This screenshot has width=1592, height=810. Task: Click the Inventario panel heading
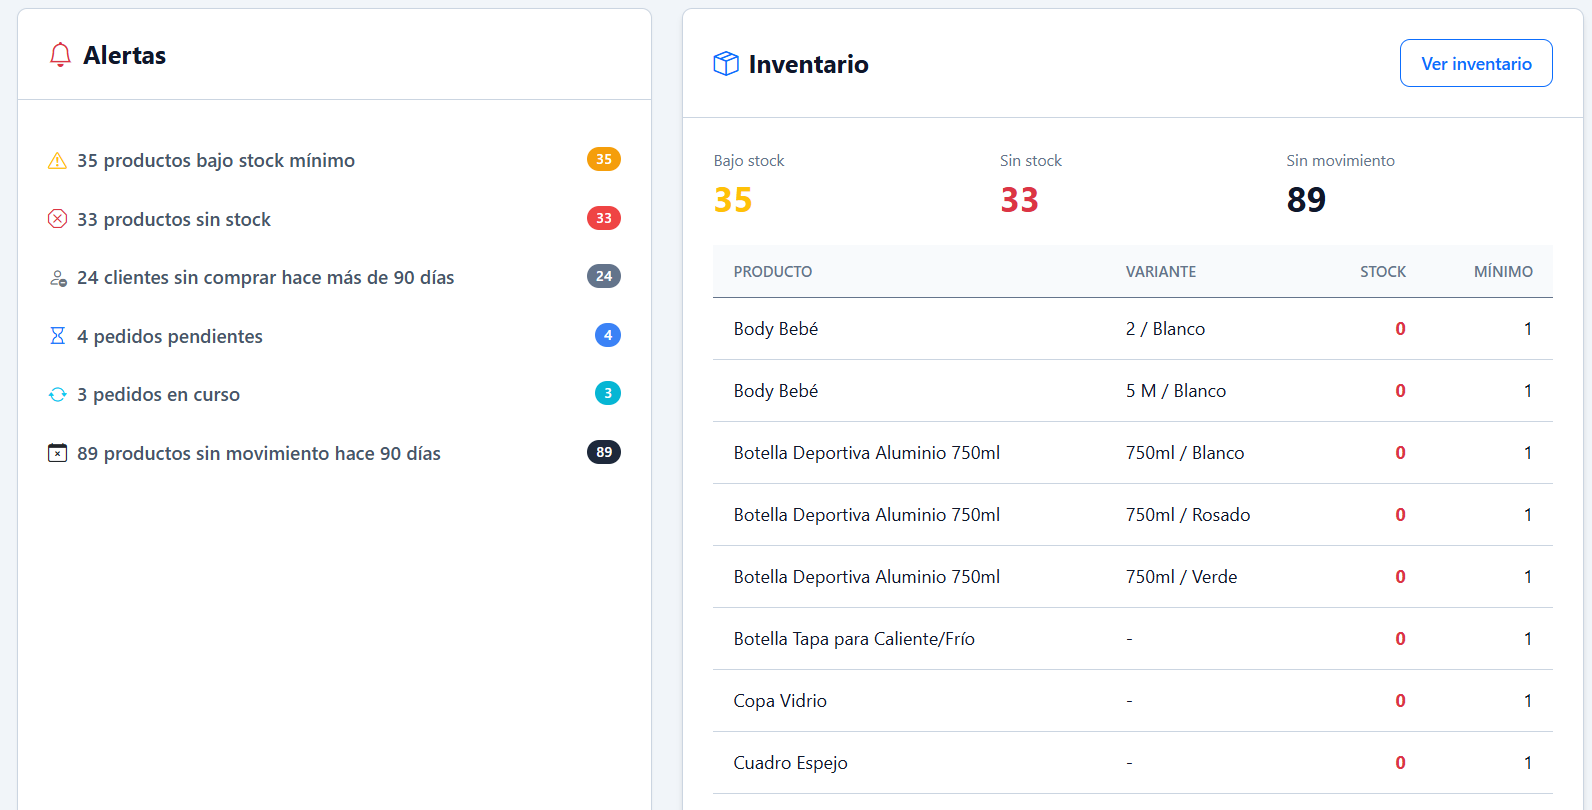[x=808, y=64]
